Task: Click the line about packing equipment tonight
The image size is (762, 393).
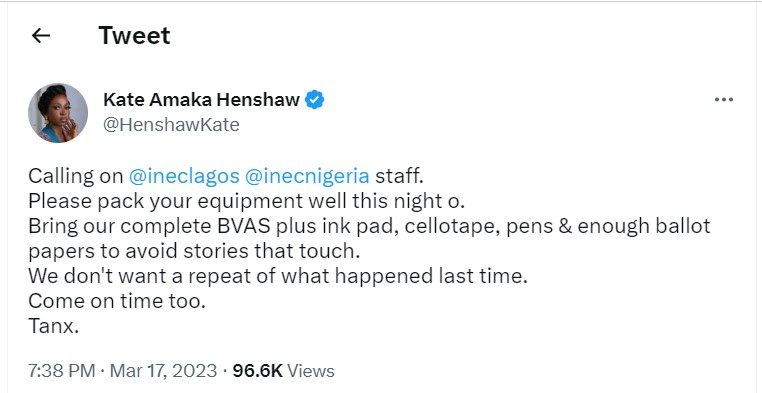Action: pos(246,201)
